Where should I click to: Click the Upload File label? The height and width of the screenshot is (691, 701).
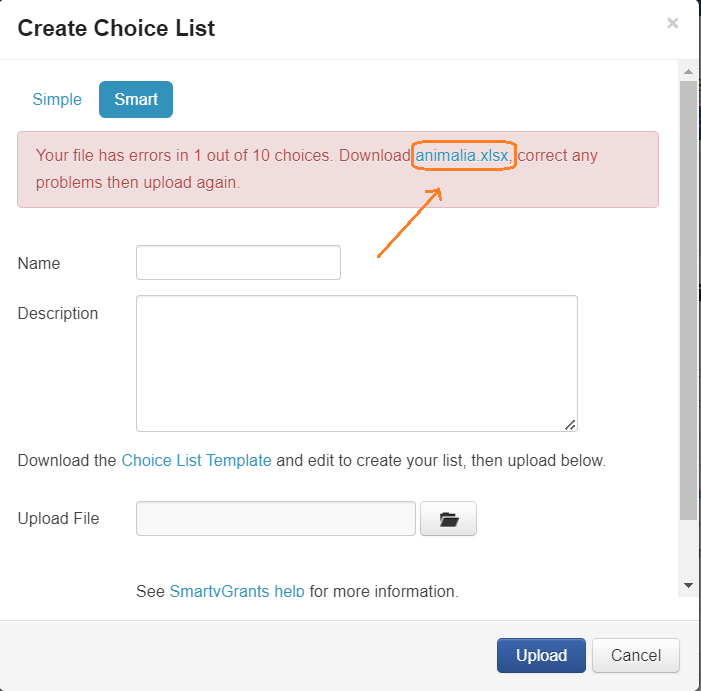pyautogui.click(x=58, y=519)
